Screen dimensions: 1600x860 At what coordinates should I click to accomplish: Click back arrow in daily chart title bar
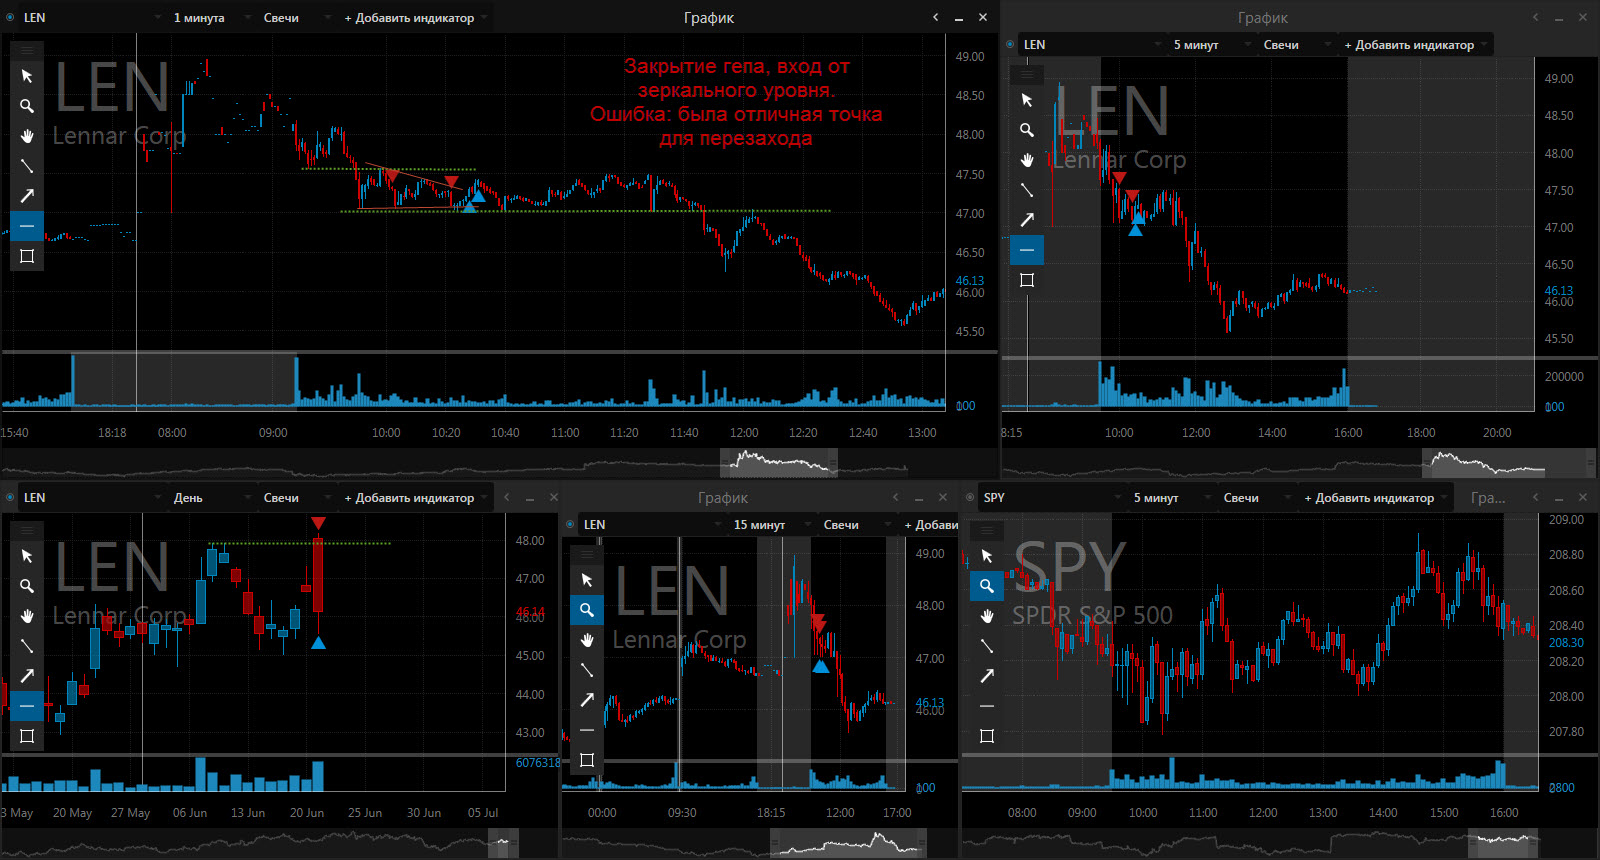[x=506, y=497]
